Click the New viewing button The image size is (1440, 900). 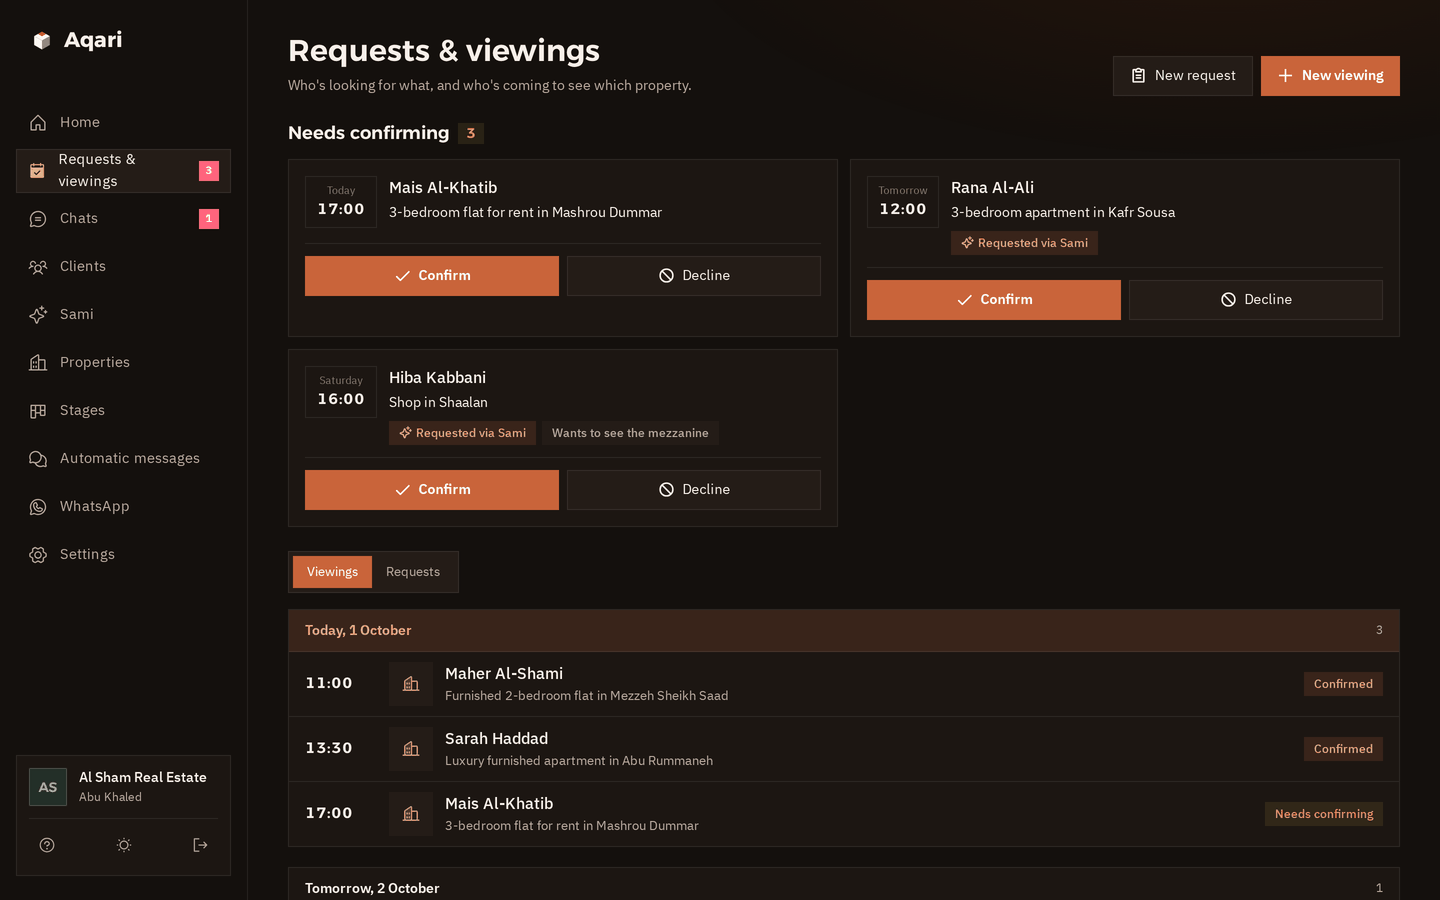(x=1330, y=76)
